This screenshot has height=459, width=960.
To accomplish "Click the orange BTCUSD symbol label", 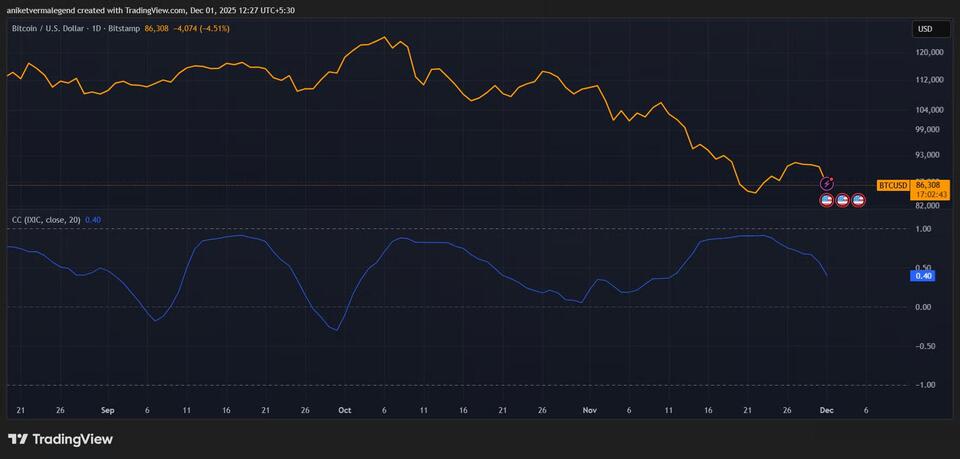I will point(893,185).
